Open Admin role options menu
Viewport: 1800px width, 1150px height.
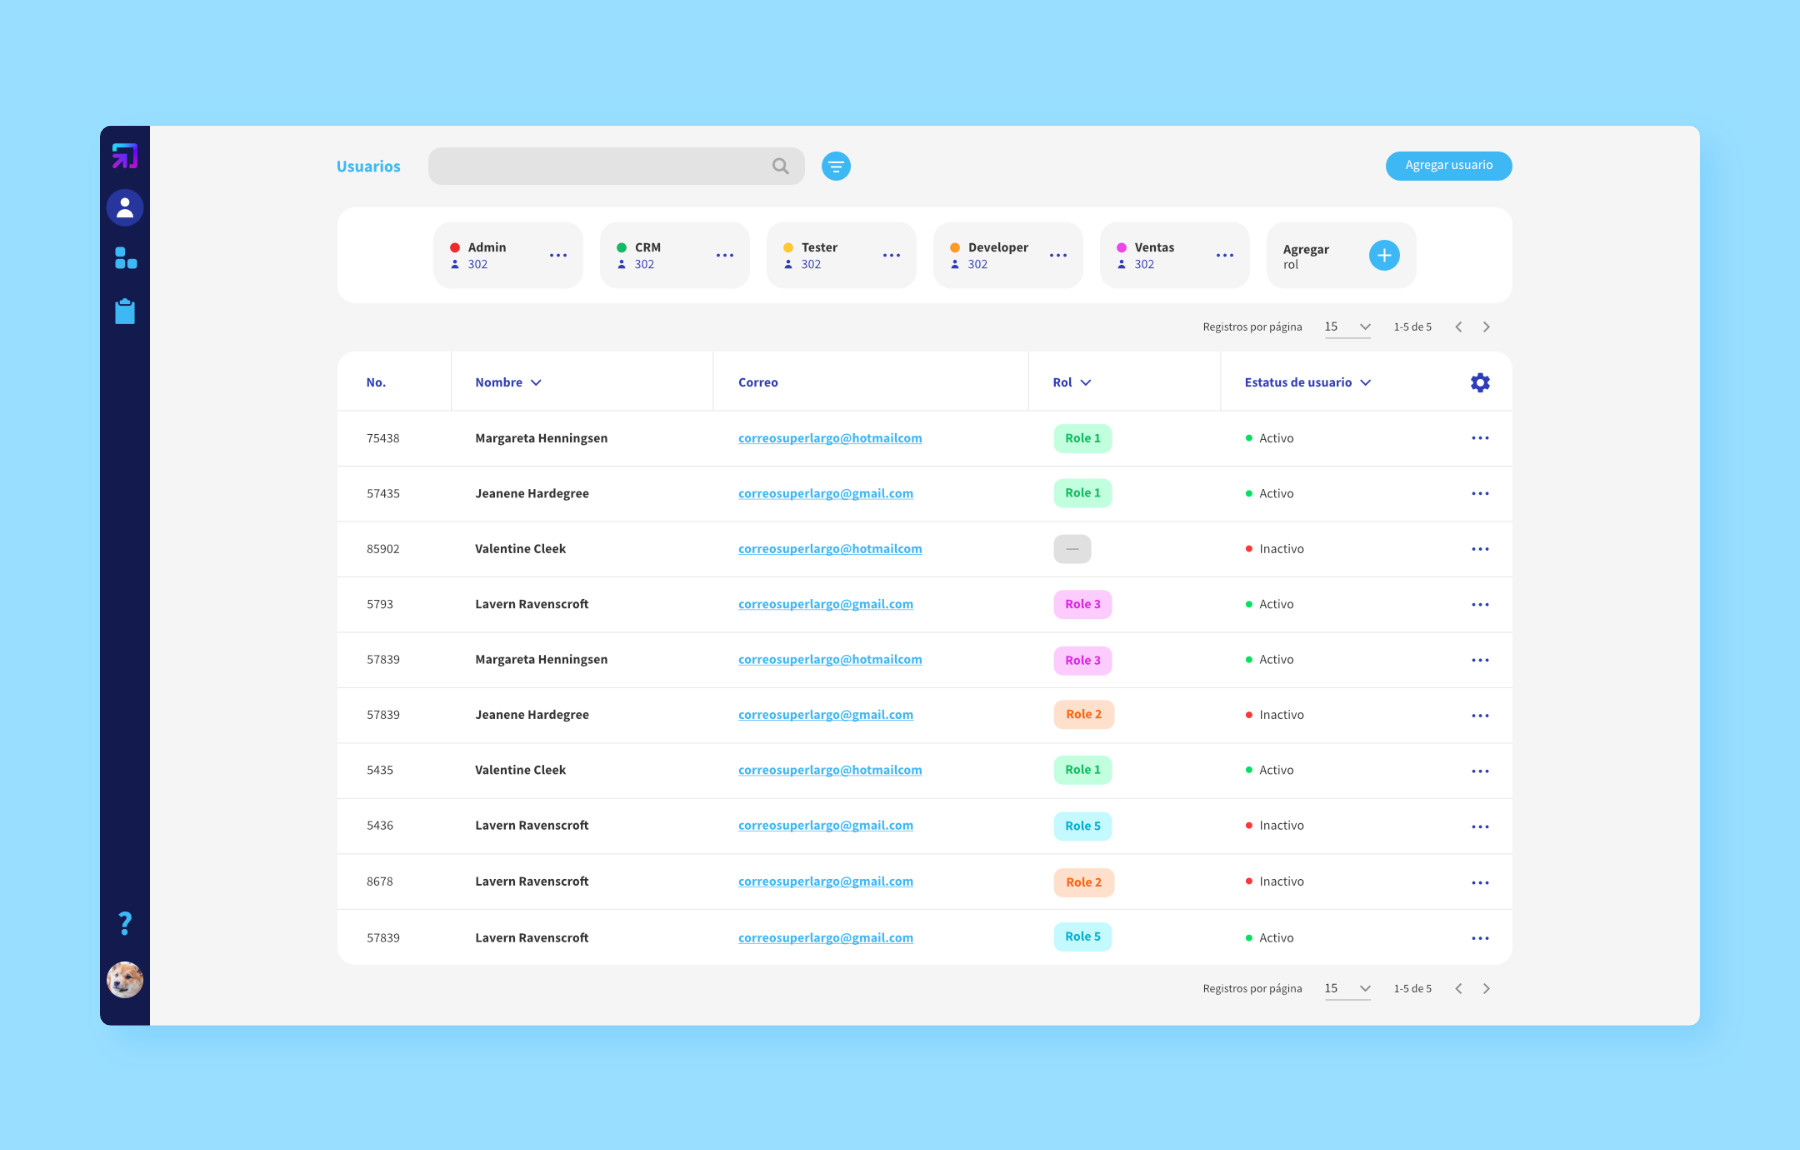[x=558, y=256]
